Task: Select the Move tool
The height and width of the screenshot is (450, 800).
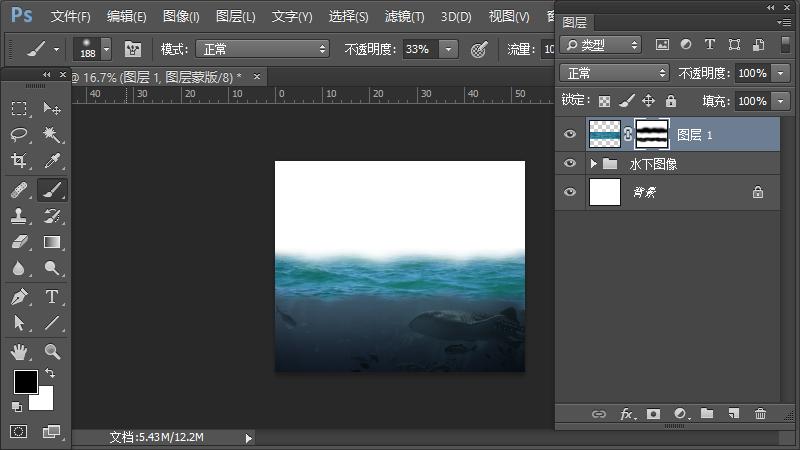Action: [x=52, y=108]
